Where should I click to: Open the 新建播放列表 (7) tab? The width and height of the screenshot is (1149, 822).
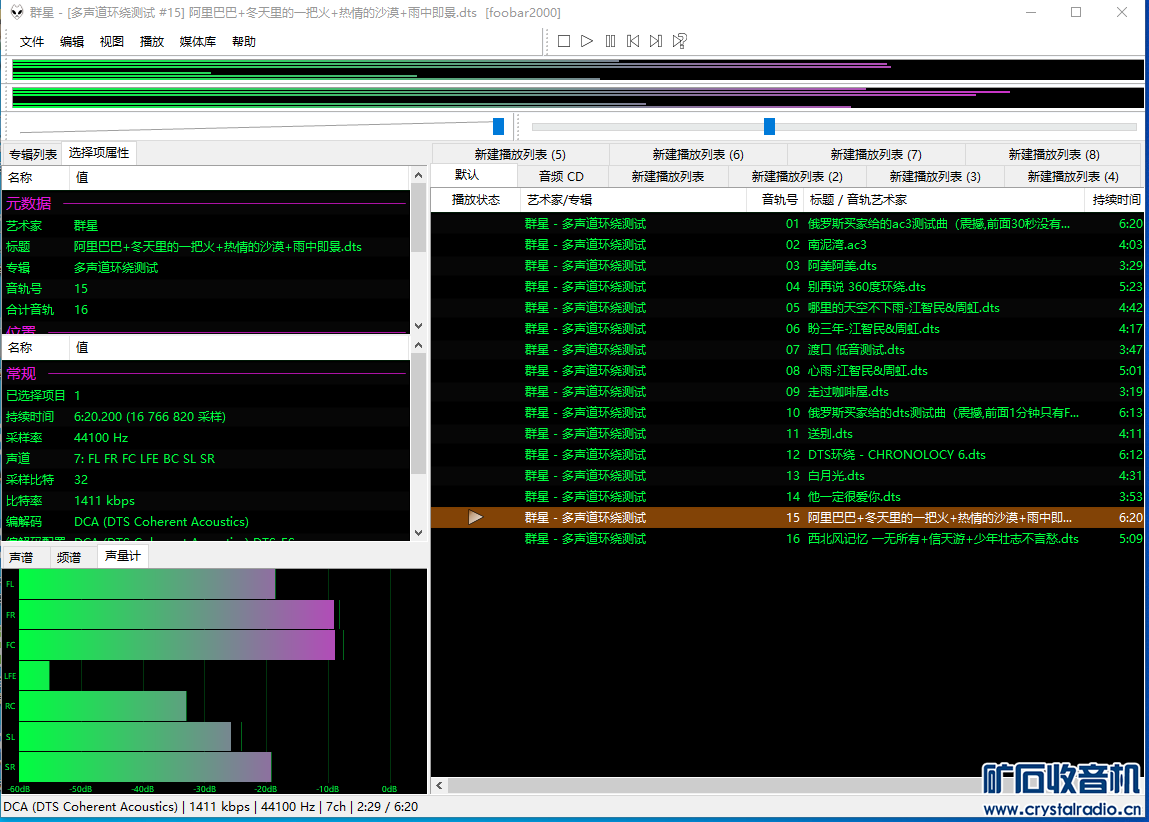click(x=876, y=155)
